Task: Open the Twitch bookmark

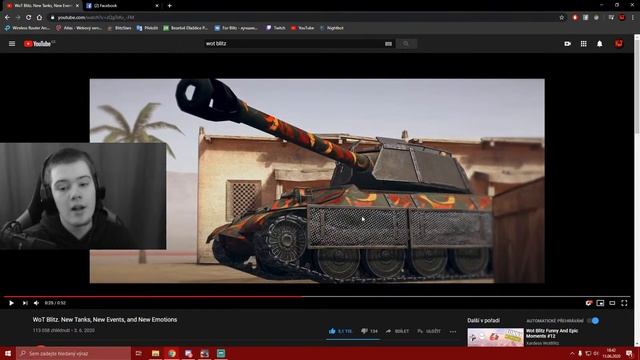Action: click(276, 28)
